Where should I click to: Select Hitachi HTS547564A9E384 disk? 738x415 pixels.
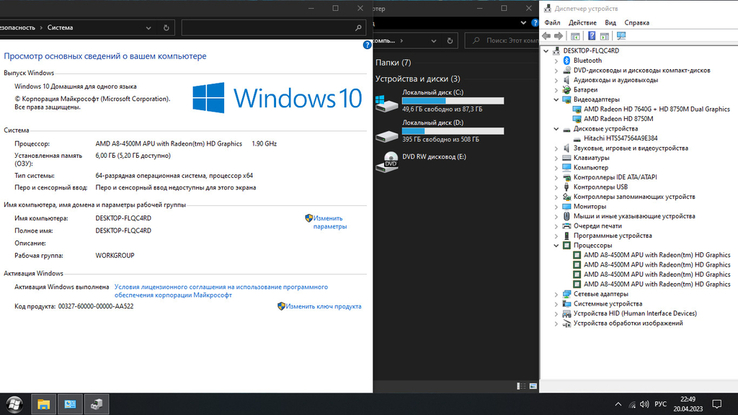click(620, 138)
